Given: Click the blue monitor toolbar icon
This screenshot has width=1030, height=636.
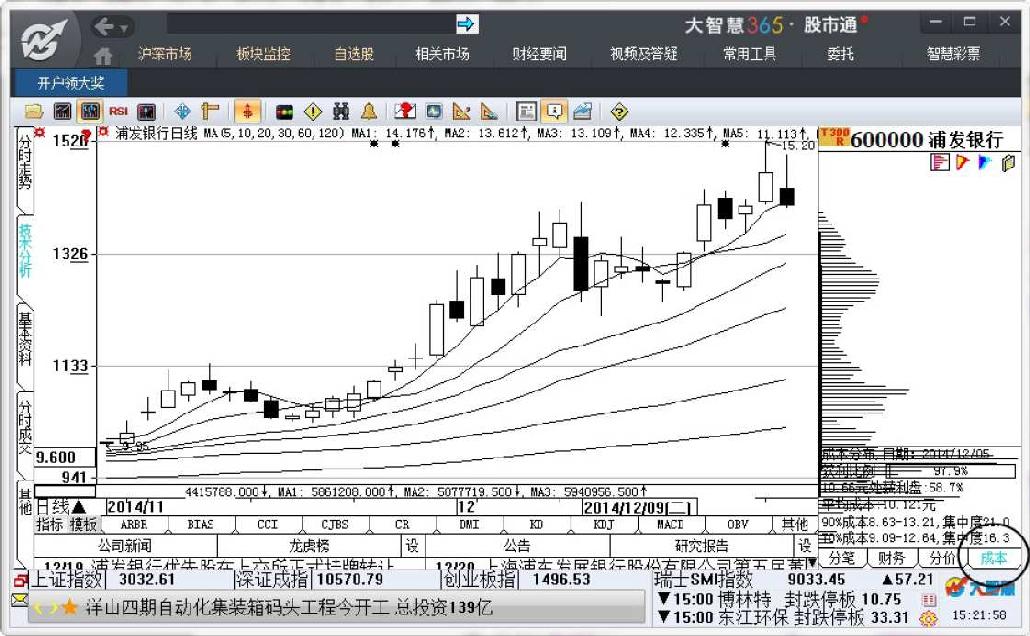Looking at the screenshot, I should (434, 112).
